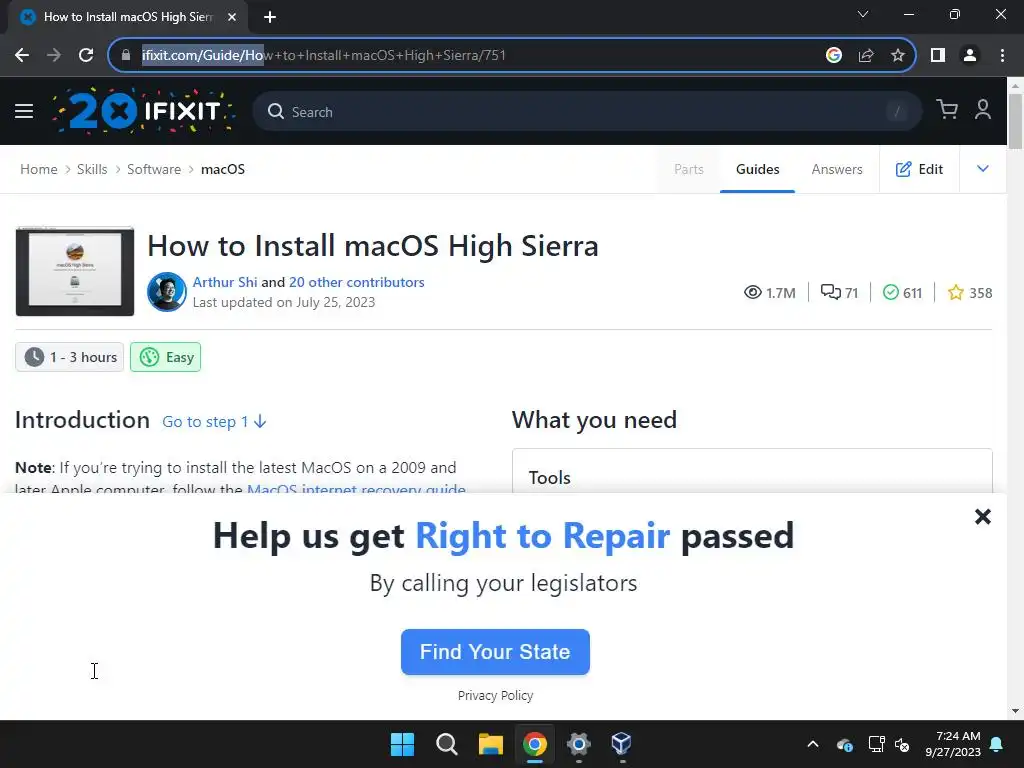Click the guide thumbnail image
Screen dimensions: 1024x768
point(75,271)
